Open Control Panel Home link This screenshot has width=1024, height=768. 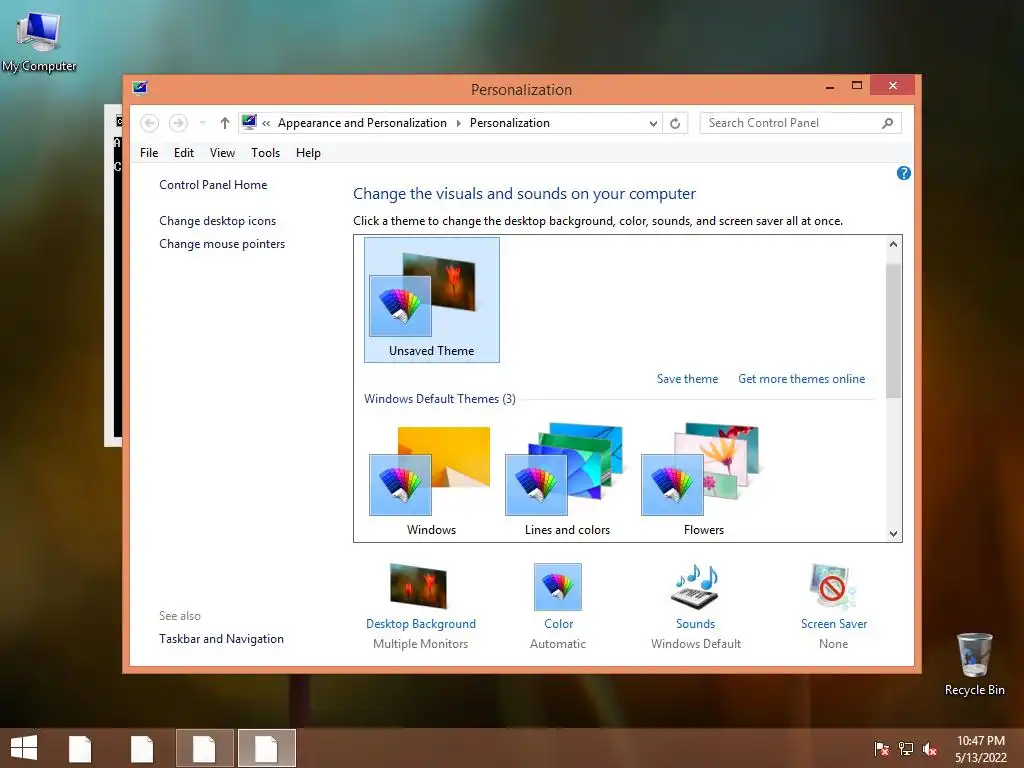point(213,185)
